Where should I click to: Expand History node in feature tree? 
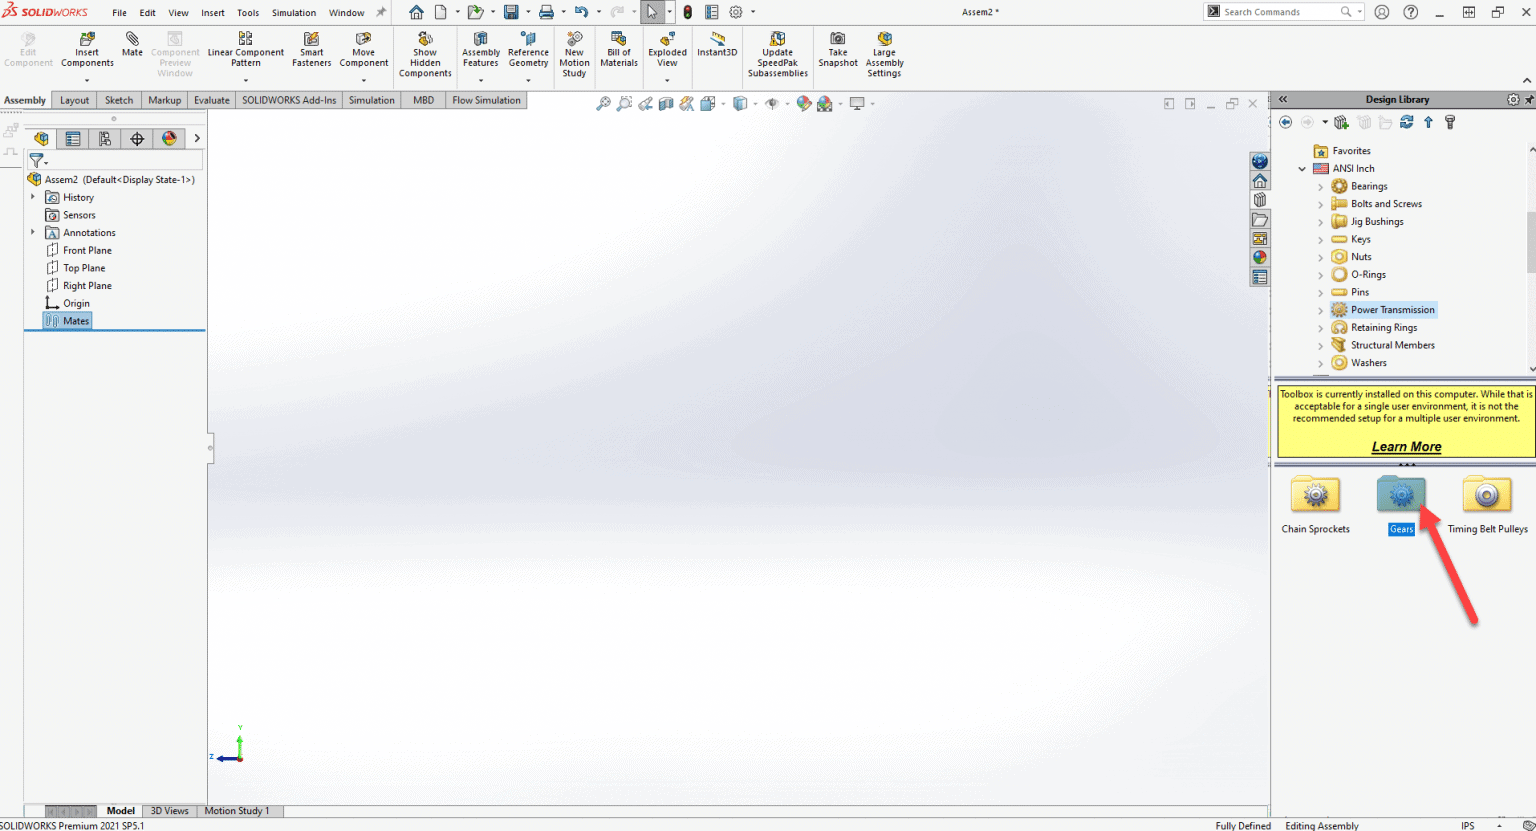click(33, 197)
